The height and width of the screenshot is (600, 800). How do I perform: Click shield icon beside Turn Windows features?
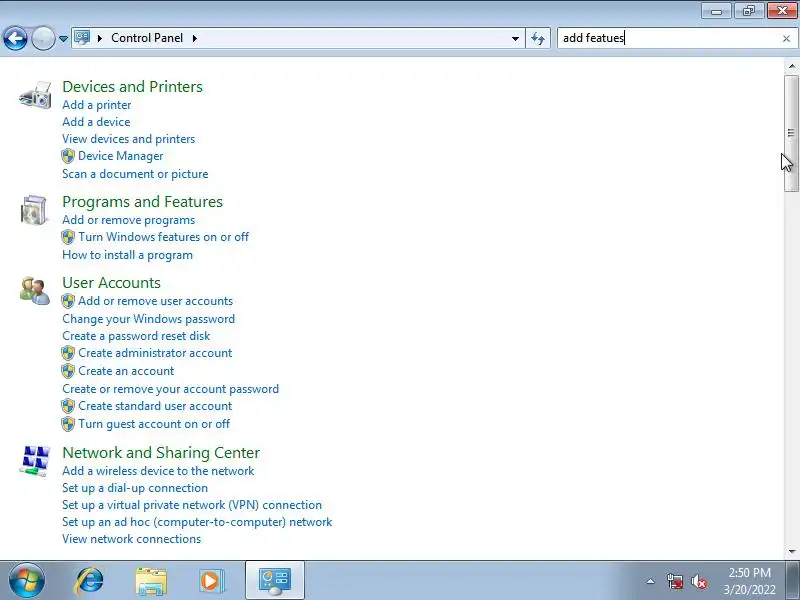[68, 237]
